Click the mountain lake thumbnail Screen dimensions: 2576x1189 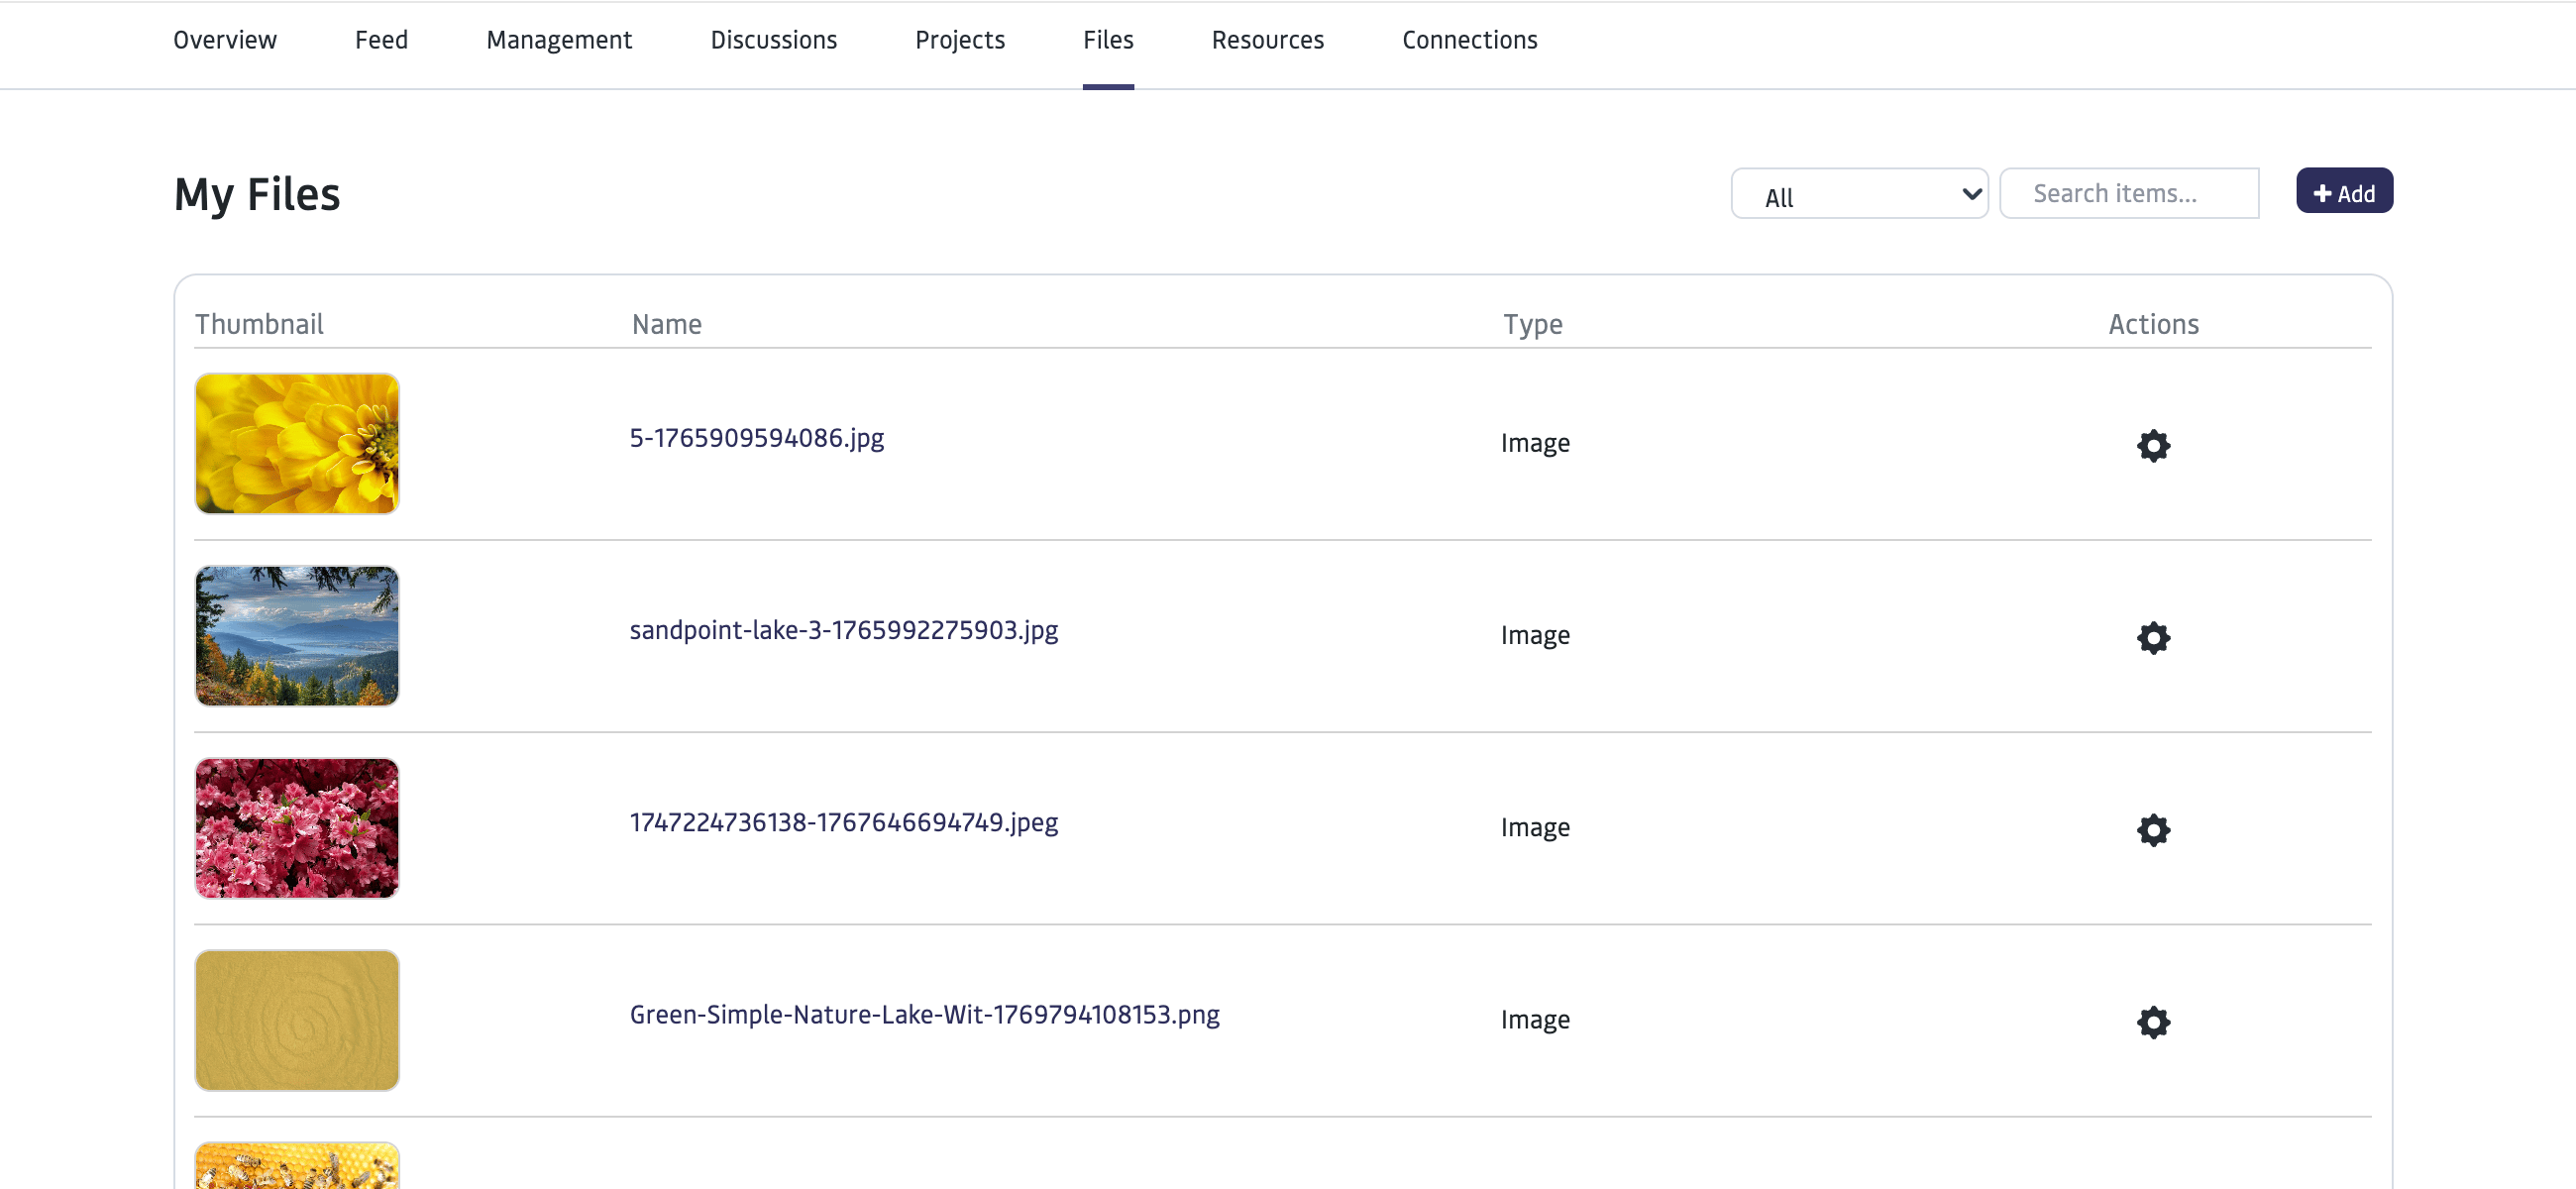point(297,636)
